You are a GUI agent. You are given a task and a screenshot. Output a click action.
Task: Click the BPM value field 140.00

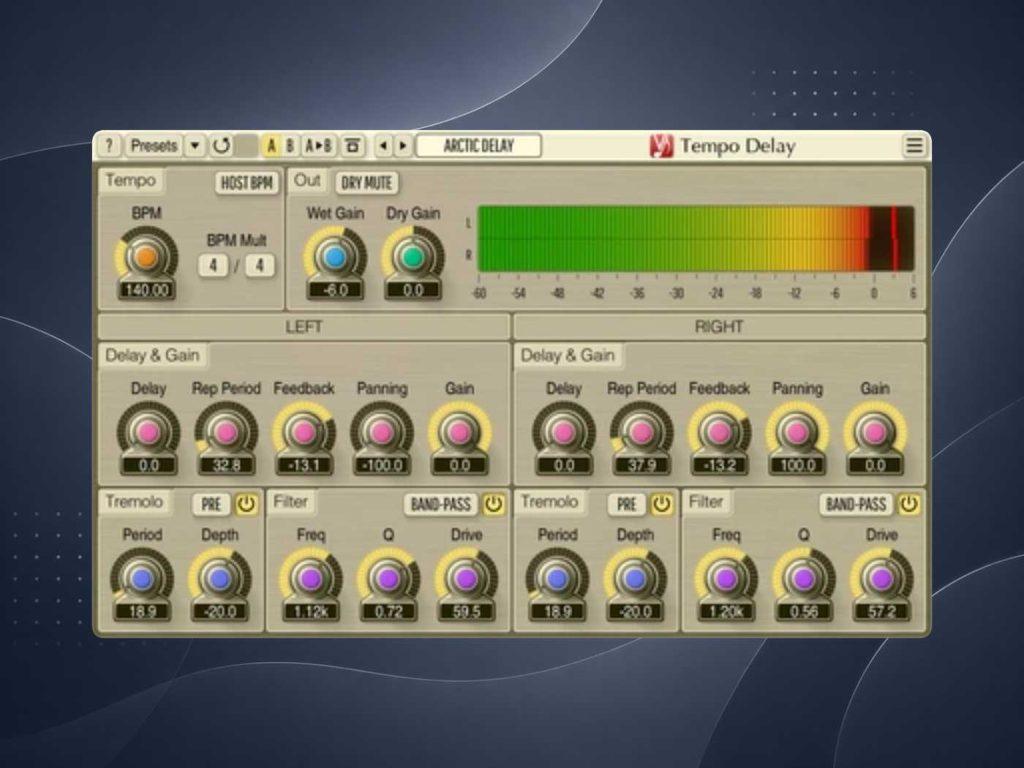pos(146,290)
